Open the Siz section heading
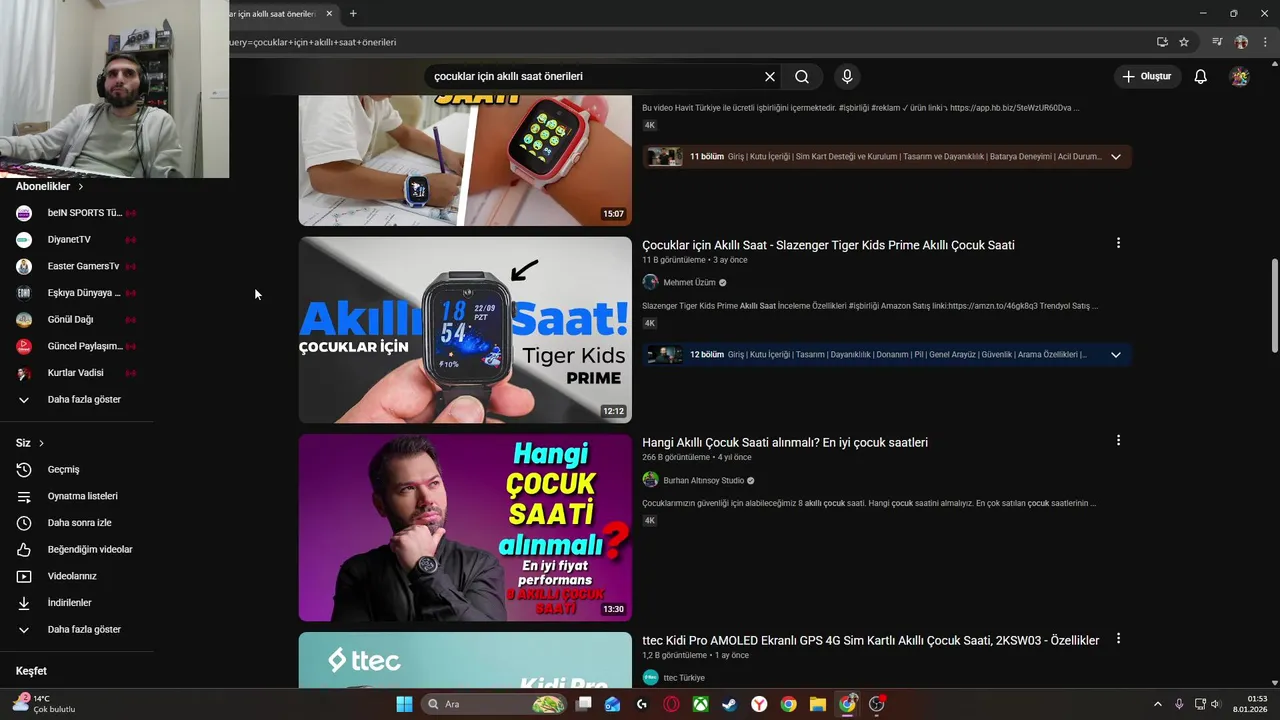 tap(30, 443)
